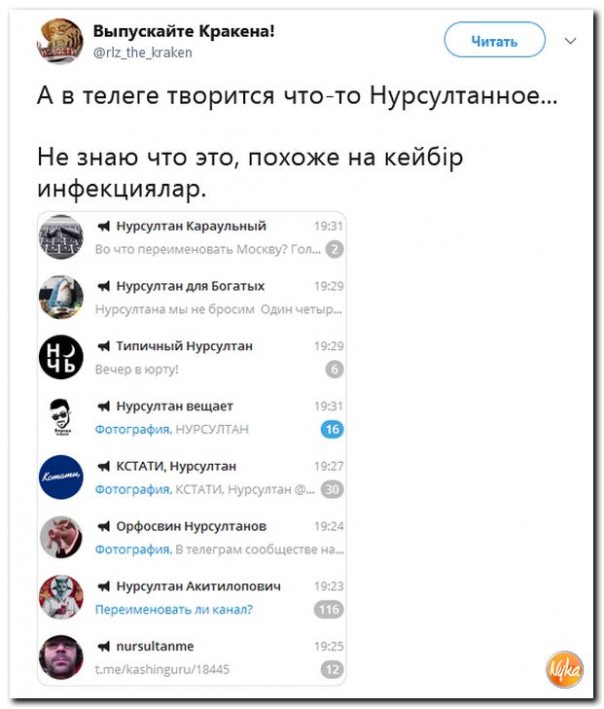Expand the tweet options chevron

[x=571, y=41]
